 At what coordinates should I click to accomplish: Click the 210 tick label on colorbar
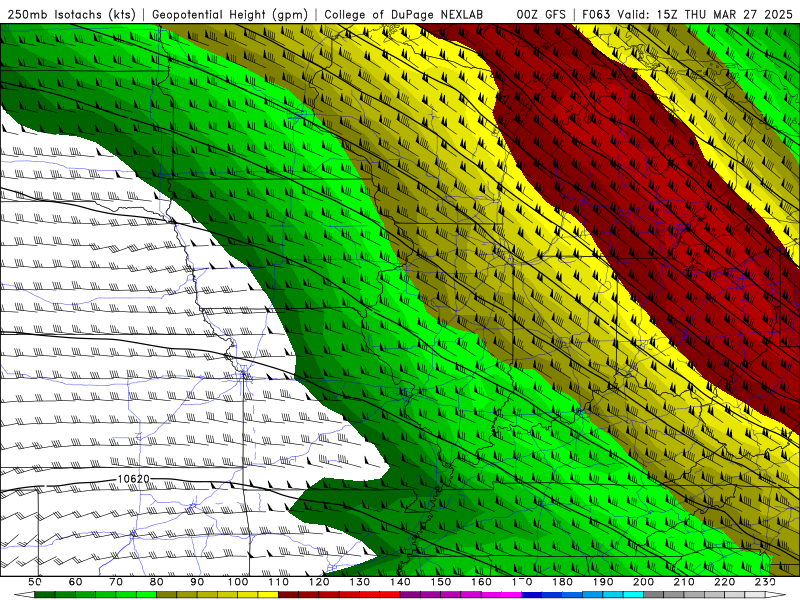[x=684, y=582]
